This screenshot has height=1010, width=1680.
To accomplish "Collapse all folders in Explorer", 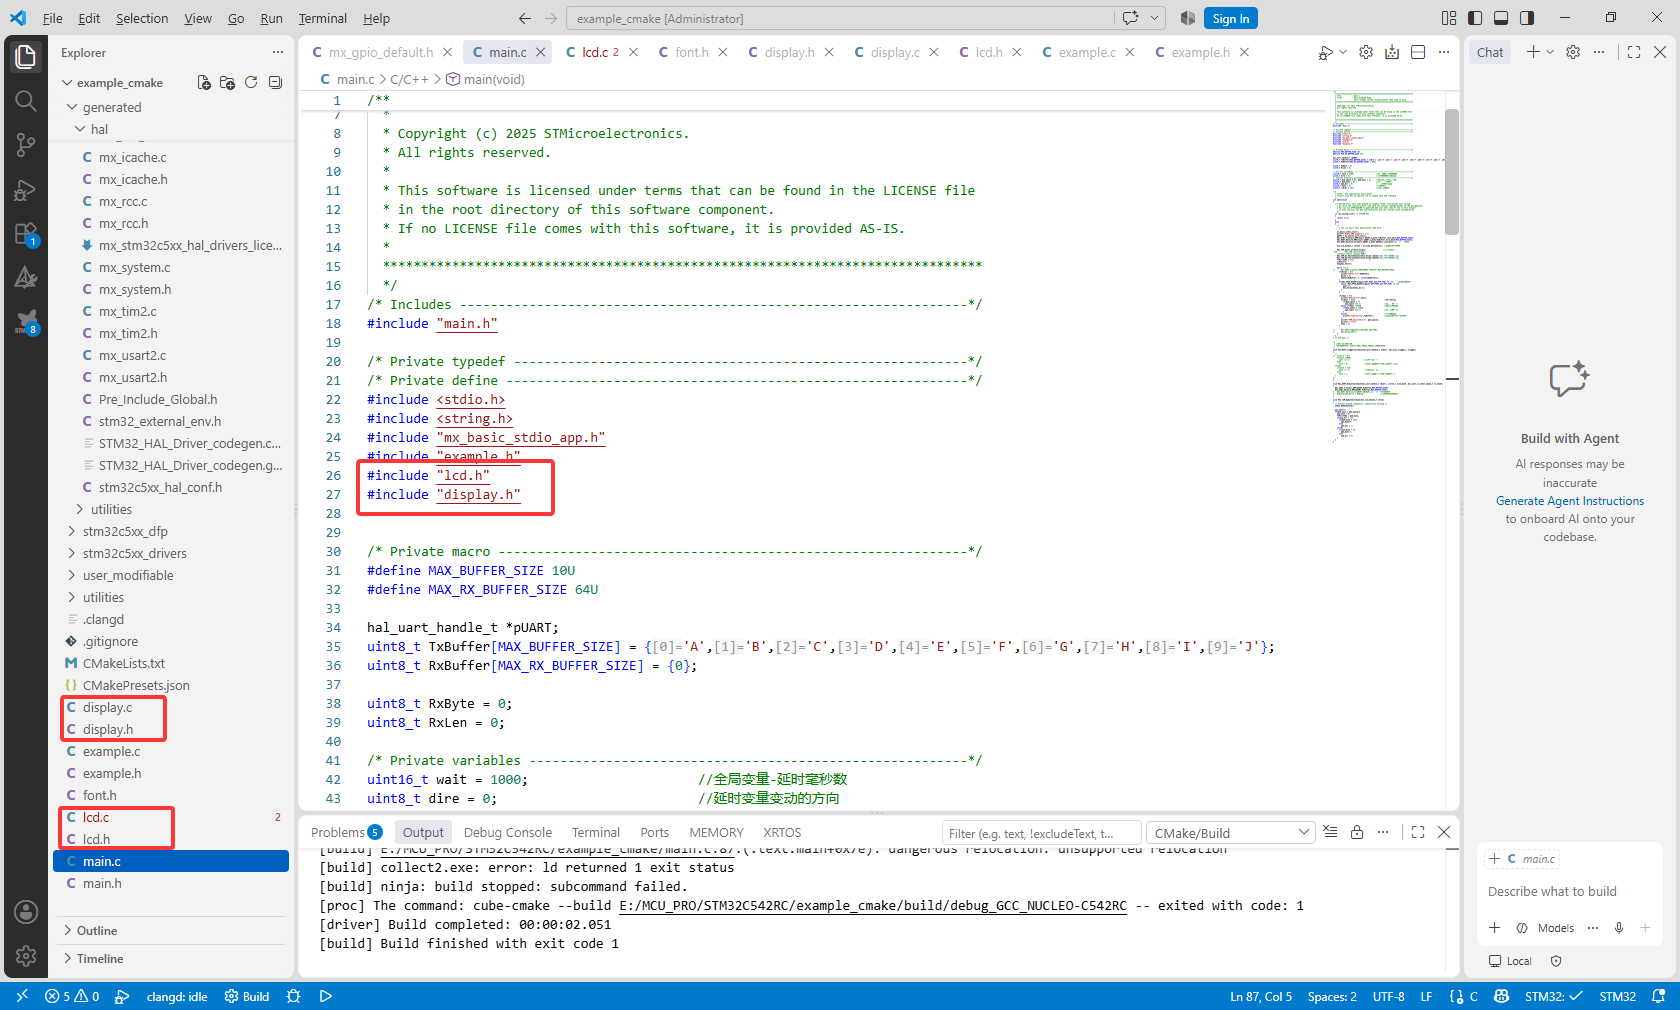I will click(x=275, y=83).
